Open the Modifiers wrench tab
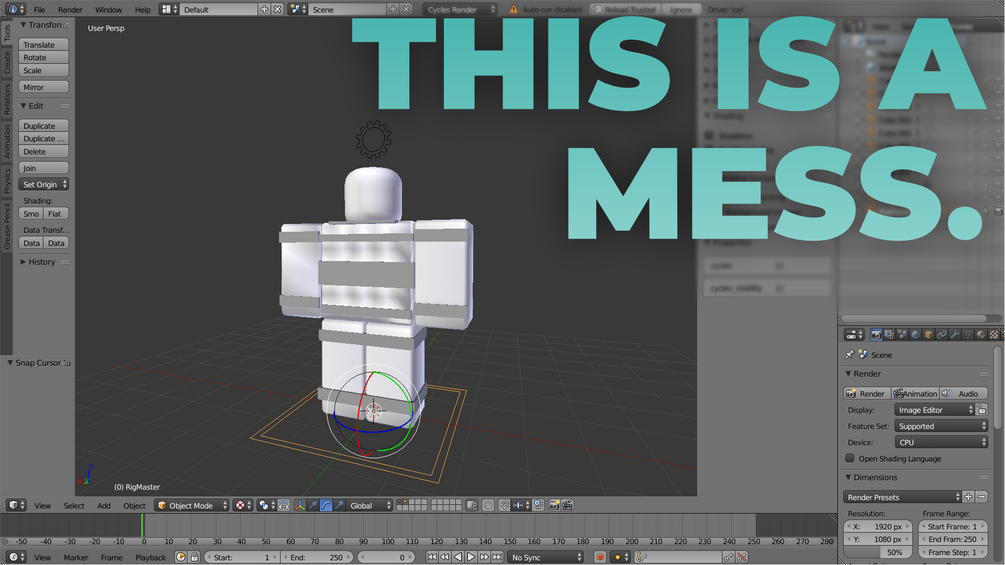Image resolution: width=1005 pixels, height=565 pixels. tap(955, 334)
